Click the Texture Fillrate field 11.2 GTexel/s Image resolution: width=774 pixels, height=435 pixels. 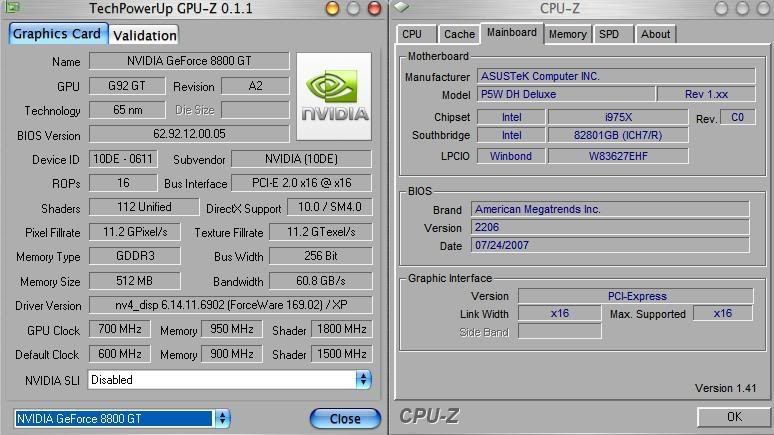pyautogui.click(x=320, y=232)
